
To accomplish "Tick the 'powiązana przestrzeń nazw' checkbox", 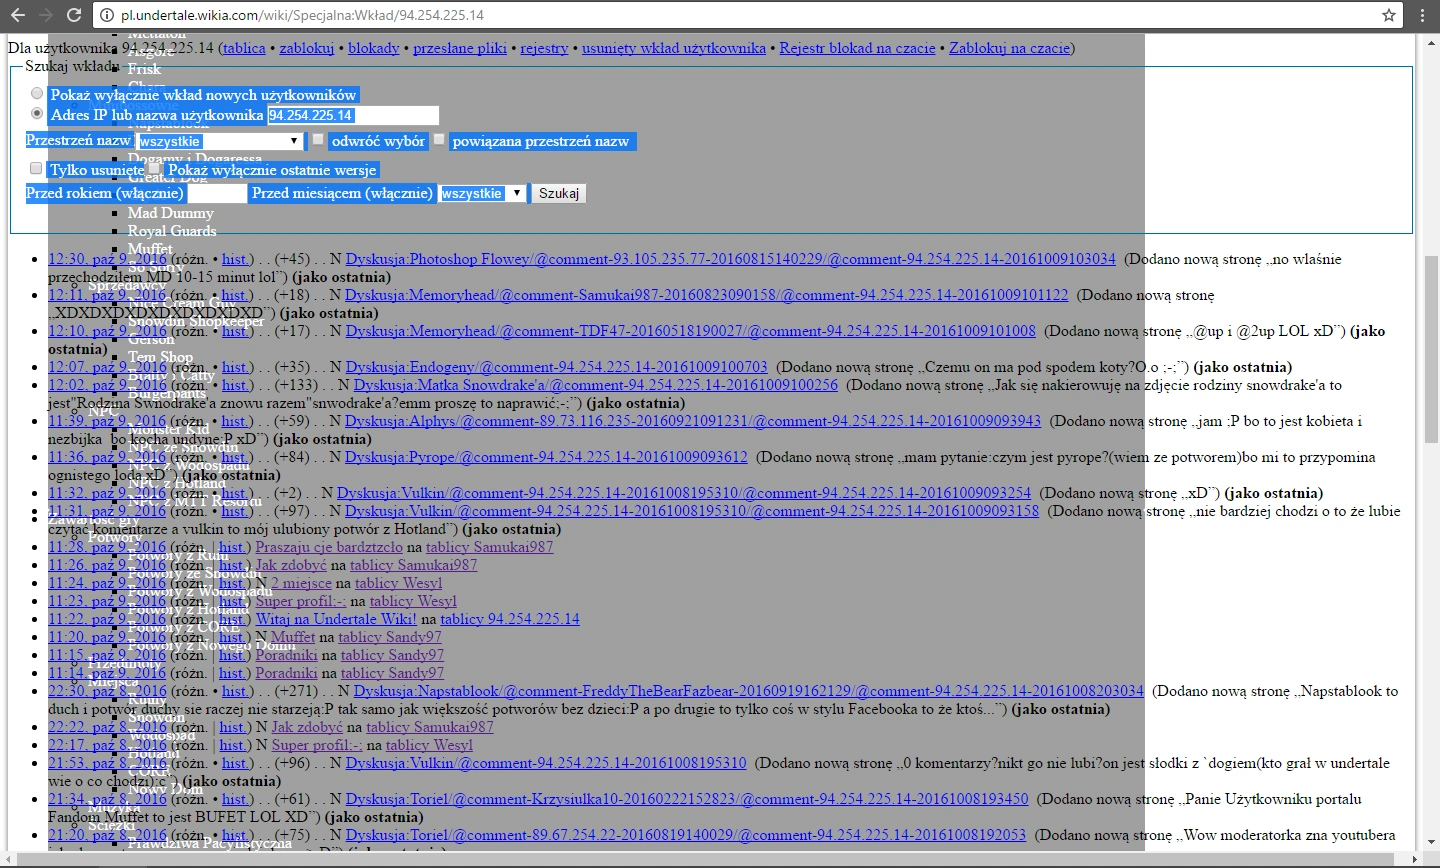I will (x=439, y=140).
